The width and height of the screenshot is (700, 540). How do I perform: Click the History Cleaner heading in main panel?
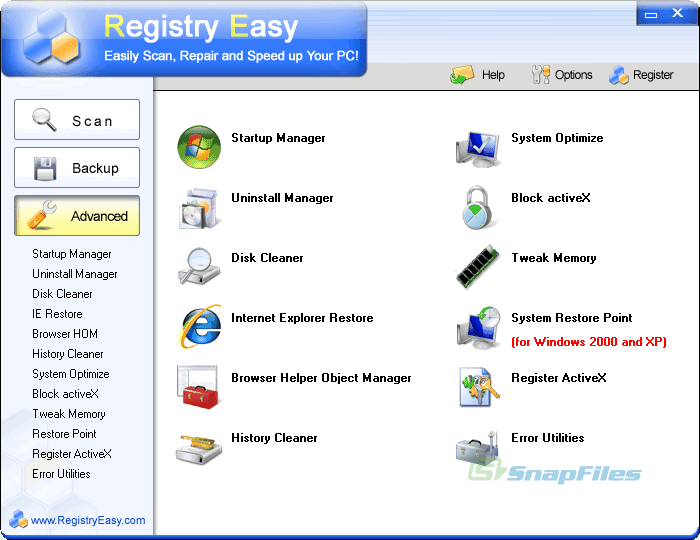point(274,438)
